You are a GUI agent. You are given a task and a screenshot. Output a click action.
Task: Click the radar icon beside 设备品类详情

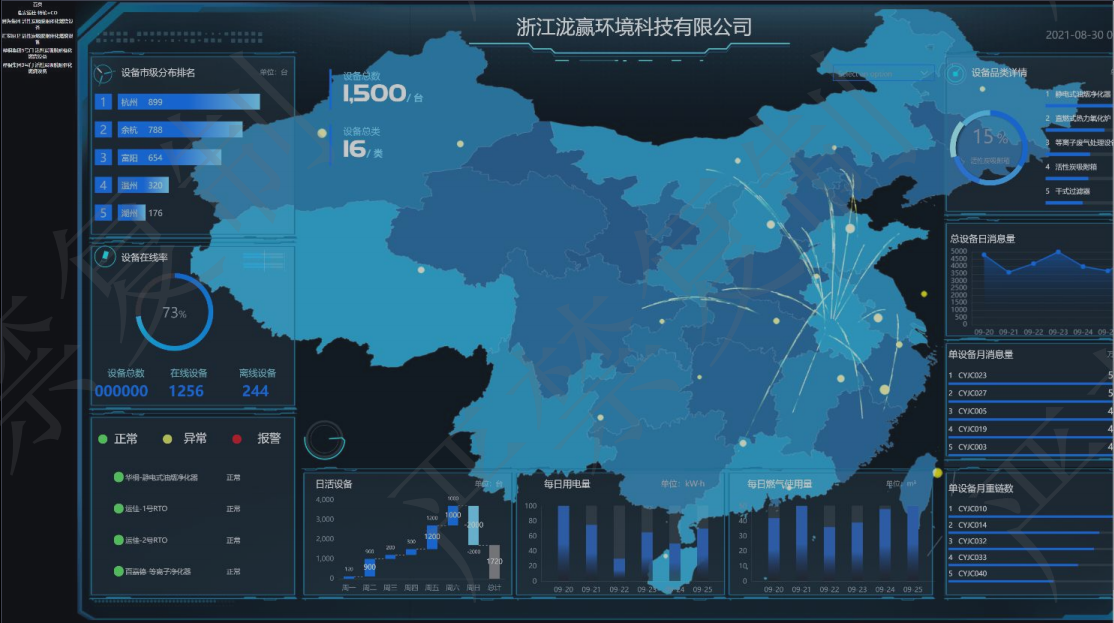pos(956,72)
